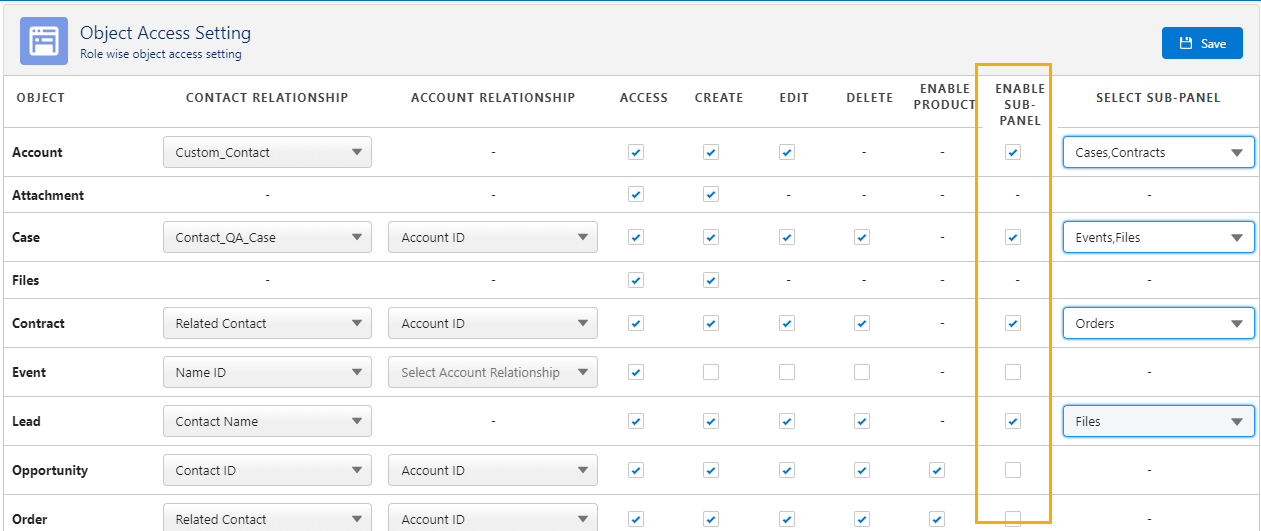Click the Object Access Setting header icon
The width and height of the screenshot is (1261, 531).
44,41
